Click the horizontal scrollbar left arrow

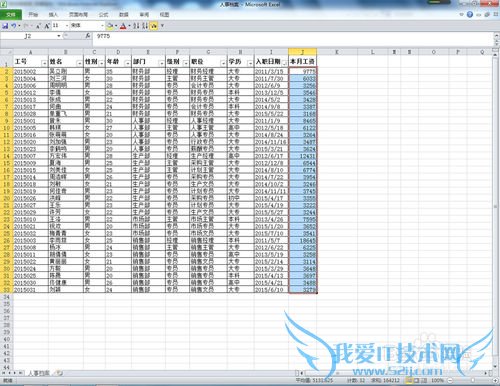302,373
